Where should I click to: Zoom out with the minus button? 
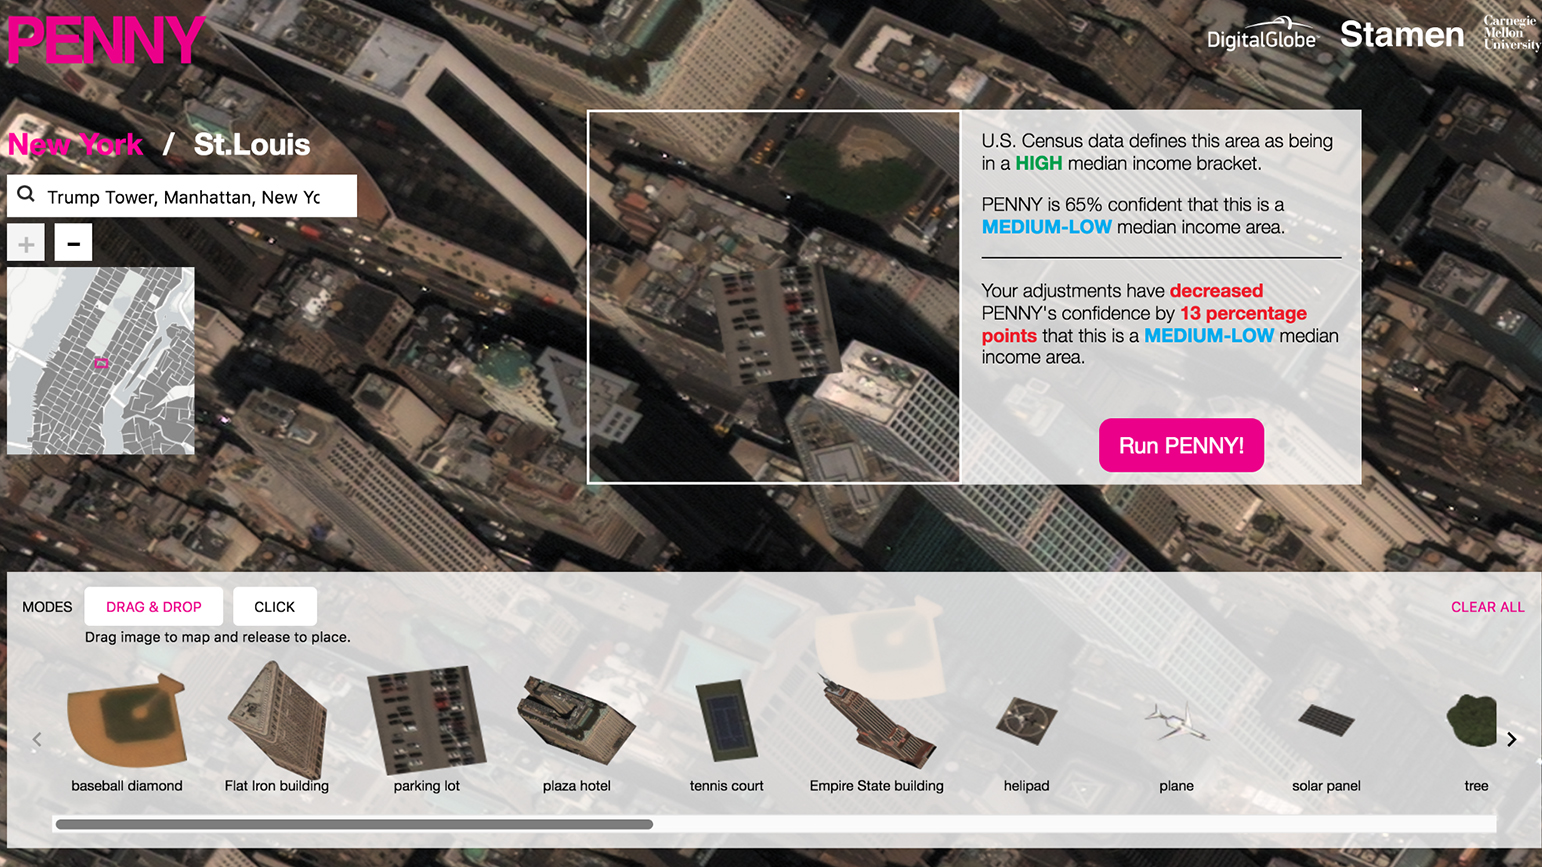coord(73,243)
